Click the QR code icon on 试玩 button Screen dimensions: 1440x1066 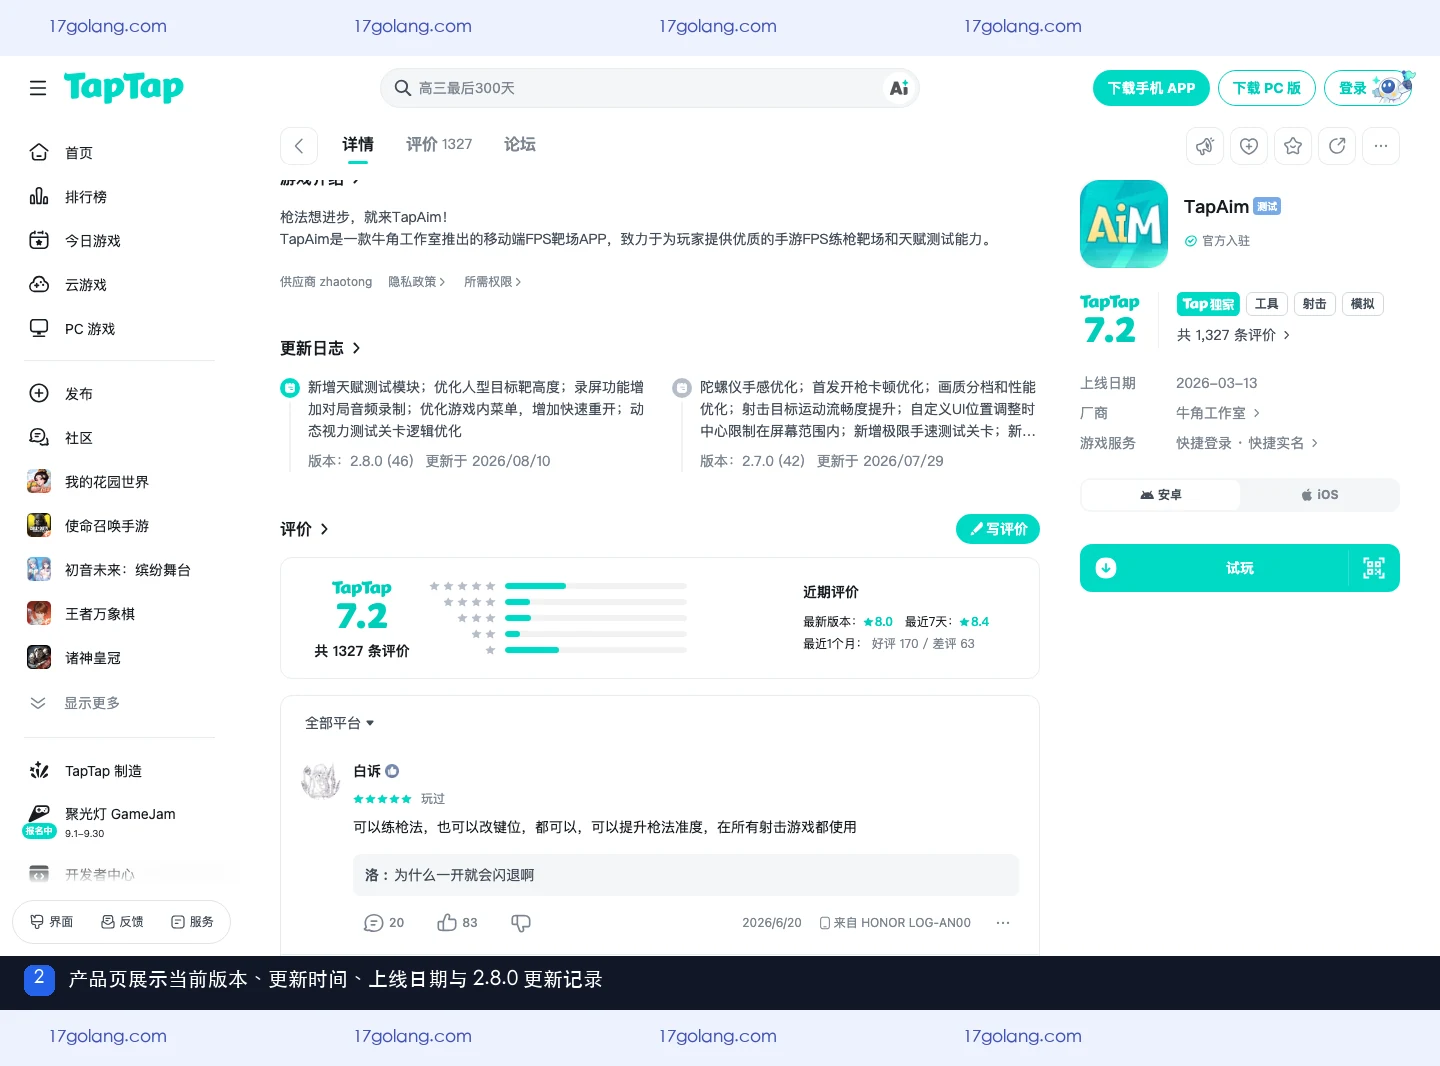pyautogui.click(x=1374, y=568)
